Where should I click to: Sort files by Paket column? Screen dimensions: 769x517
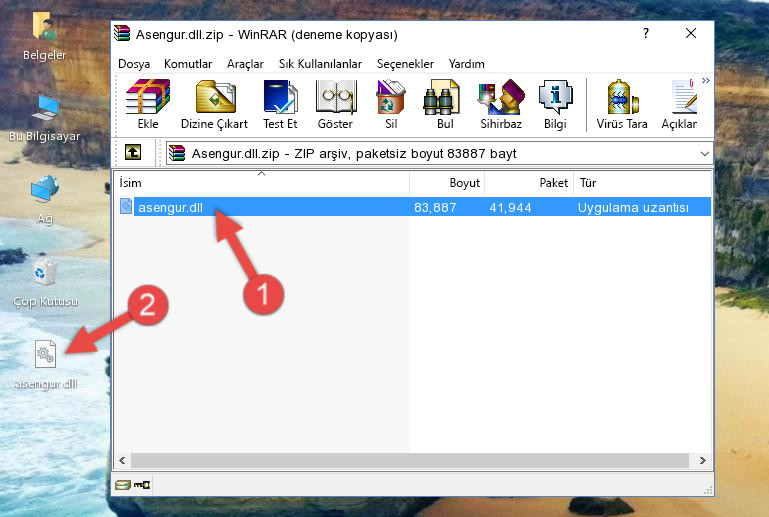click(x=529, y=183)
